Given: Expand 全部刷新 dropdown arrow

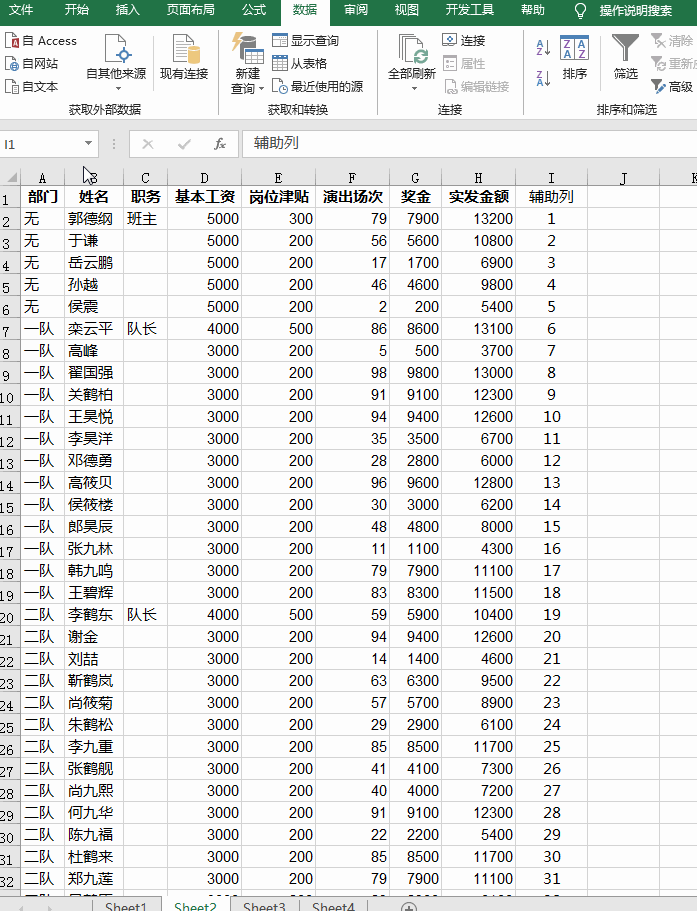Looking at the screenshot, I should (414, 89).
